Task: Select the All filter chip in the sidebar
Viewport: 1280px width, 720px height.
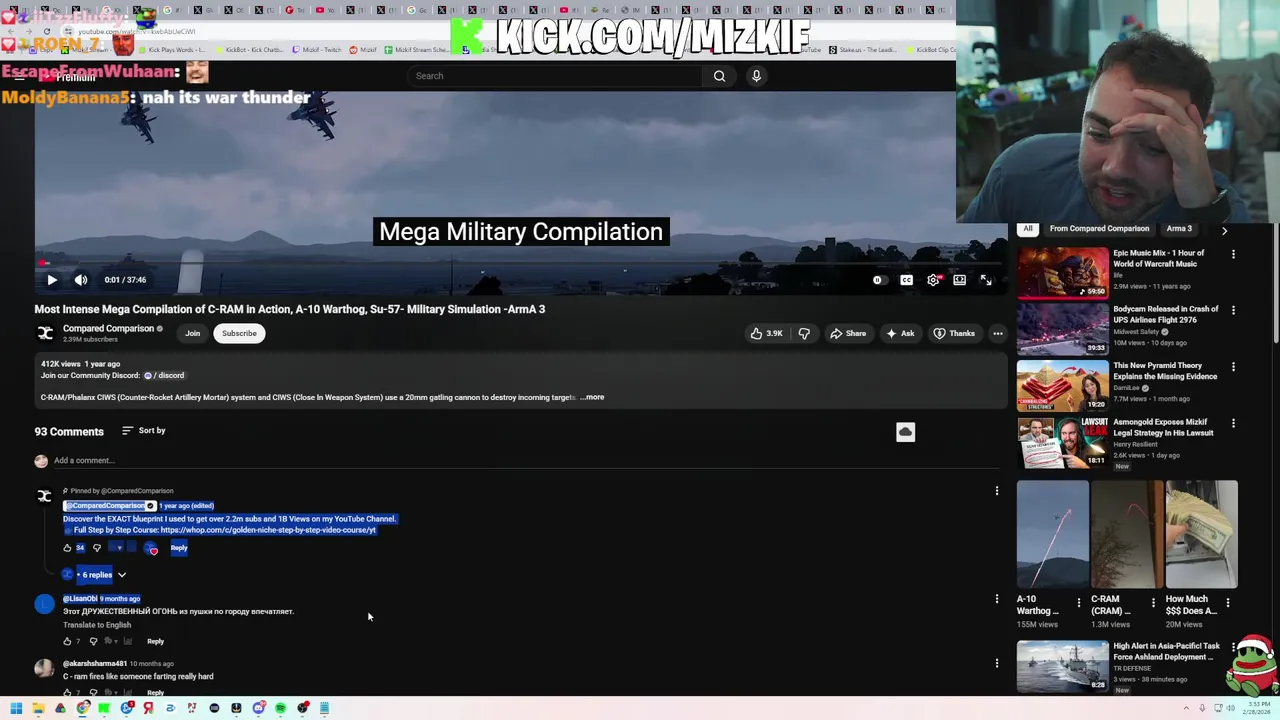Action: pyautogui.click(x=1028, y=229)
